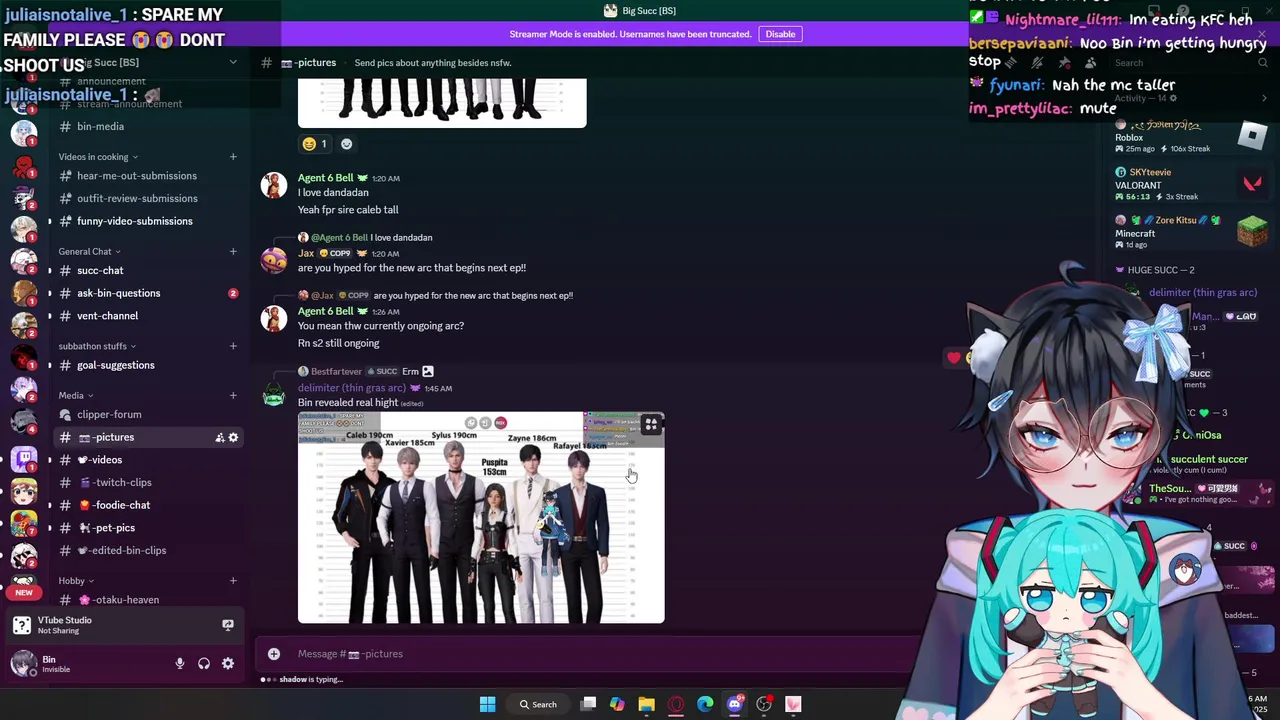
Task: Open the edited-bin-clips channel
Action: 148,551
